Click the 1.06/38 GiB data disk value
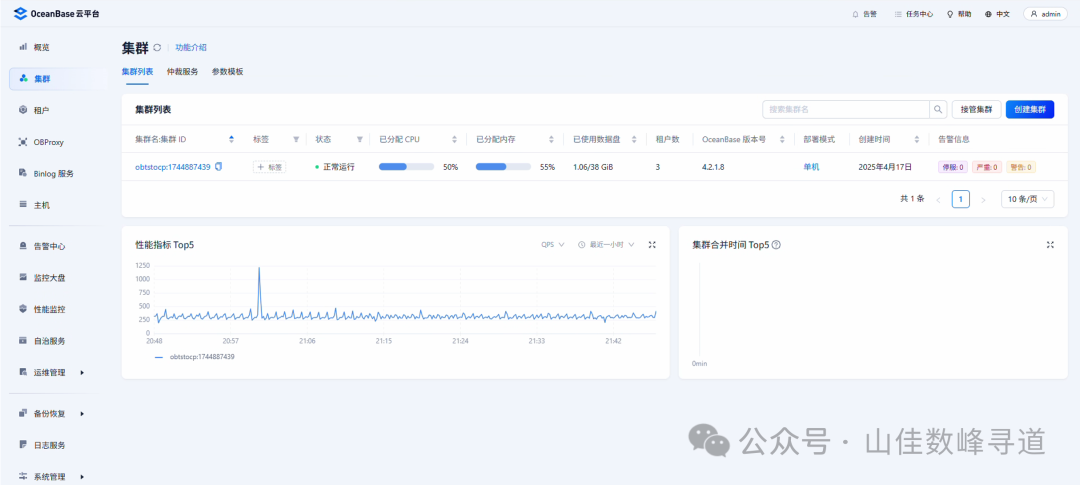Image resolution: width=1080 pixels, height=485 pixels. [x=594, y=167]
